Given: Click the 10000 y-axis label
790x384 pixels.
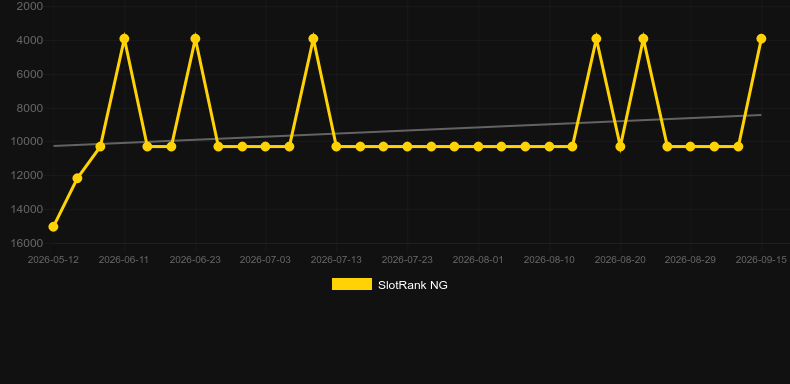Looking at the screenshot, I should [x=27, y=142].
